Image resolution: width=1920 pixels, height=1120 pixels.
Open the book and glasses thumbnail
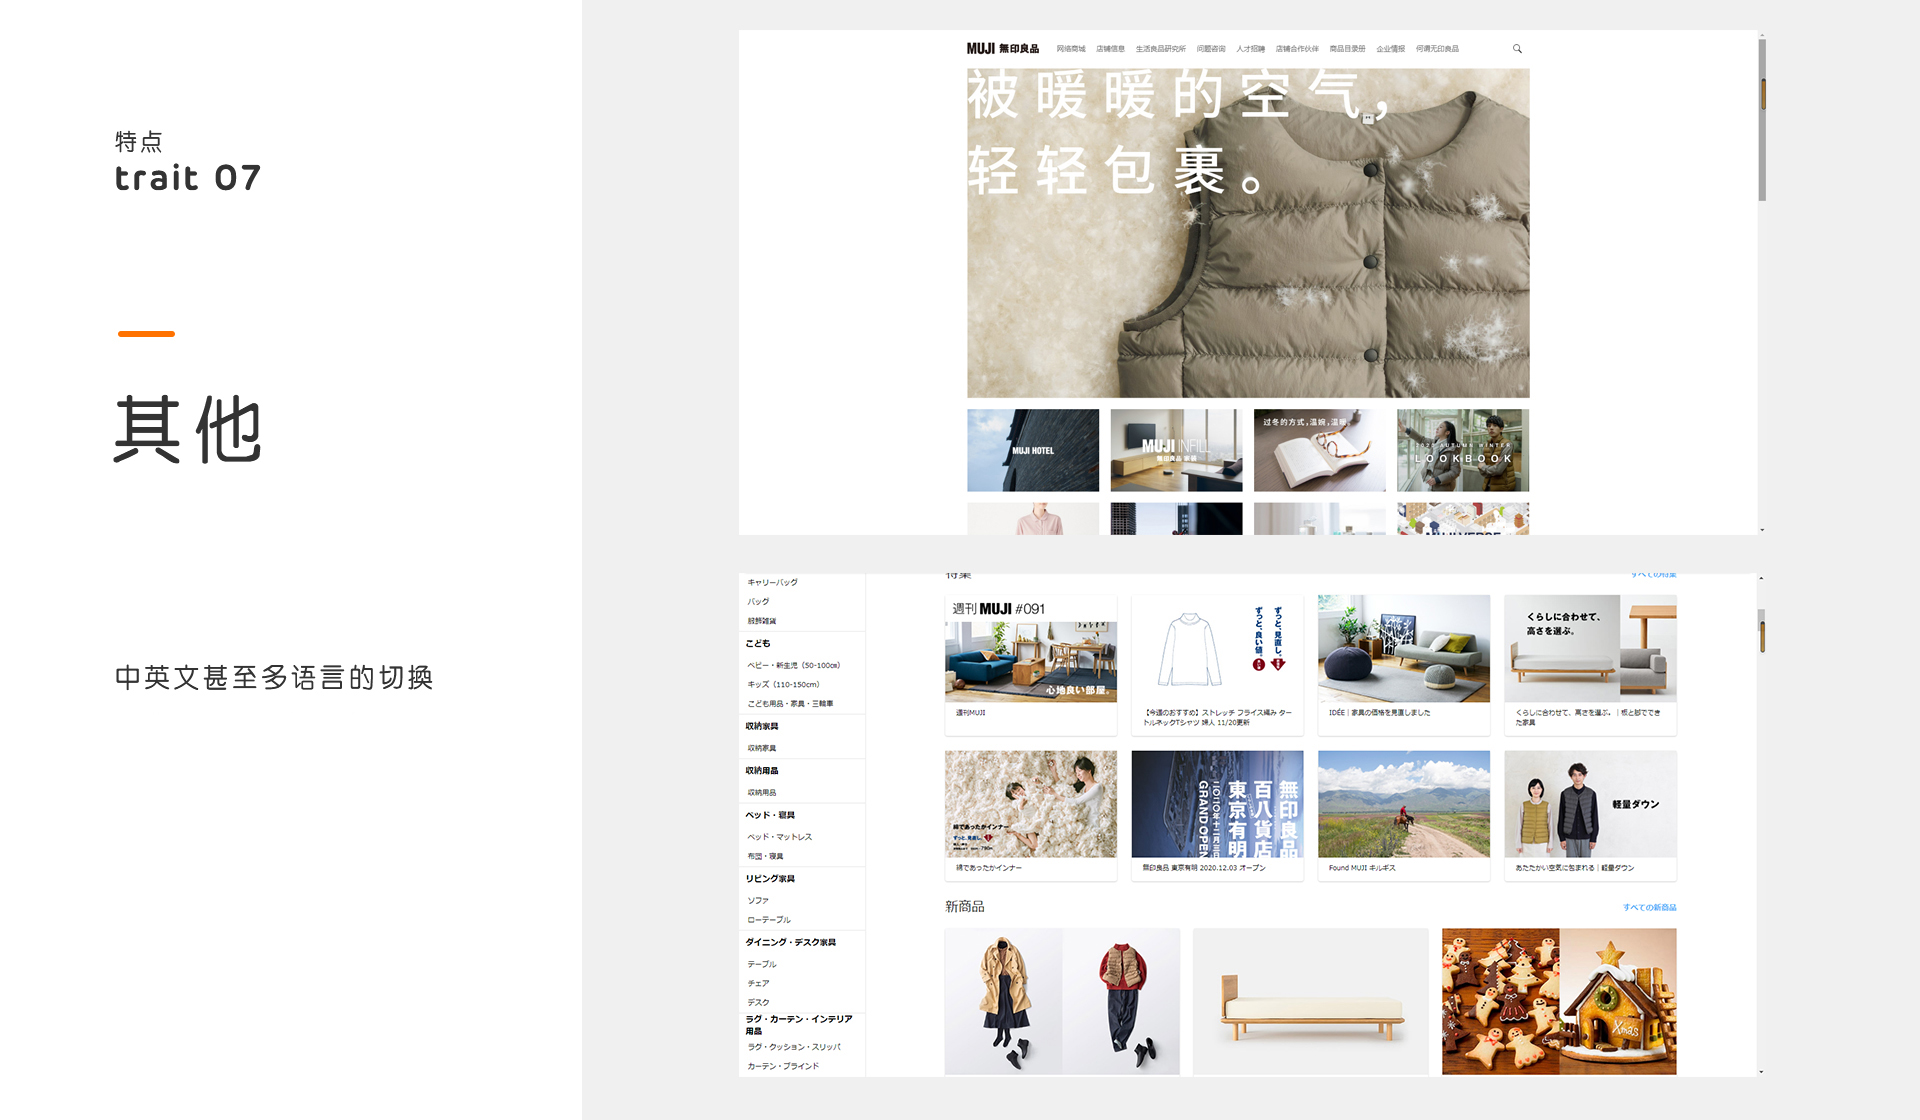coord(1320,450)
